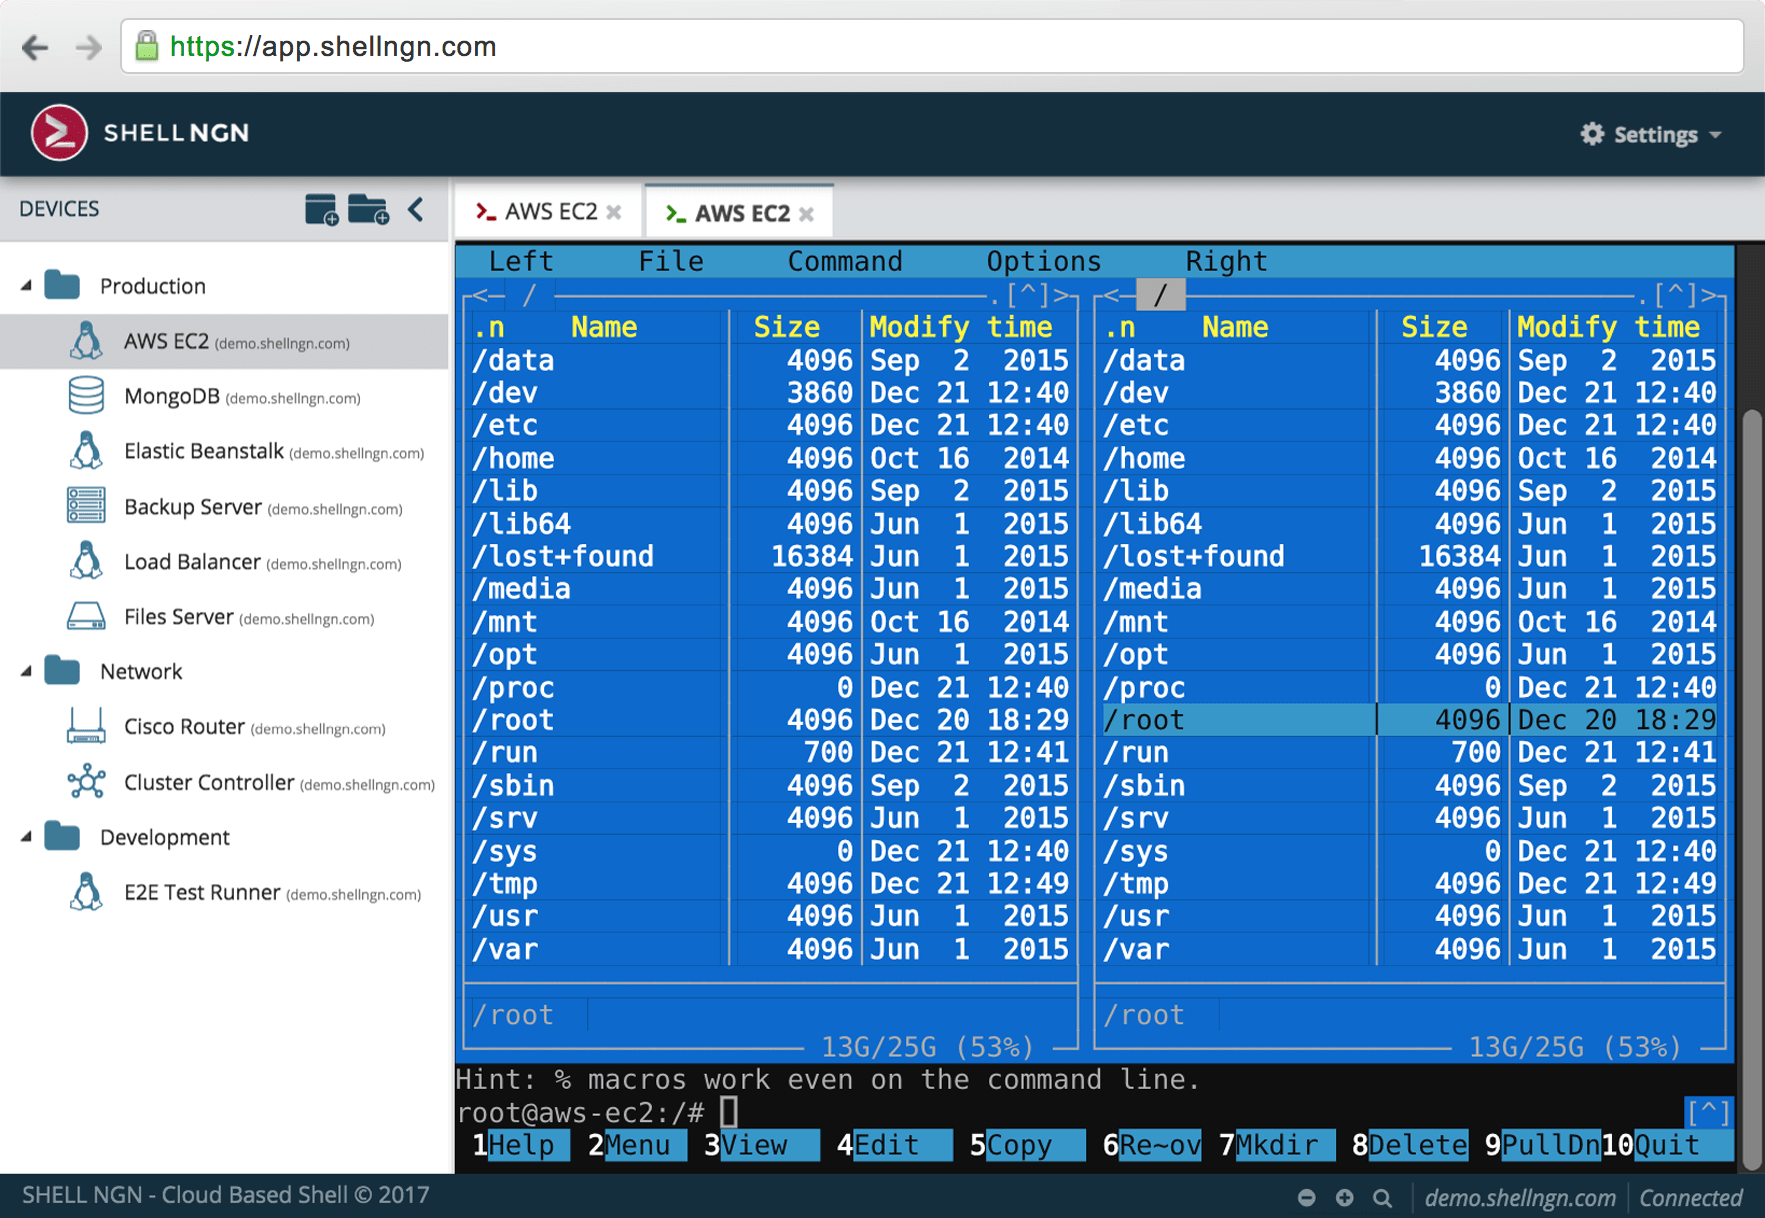Click the add new folder icon

[368, 210]
